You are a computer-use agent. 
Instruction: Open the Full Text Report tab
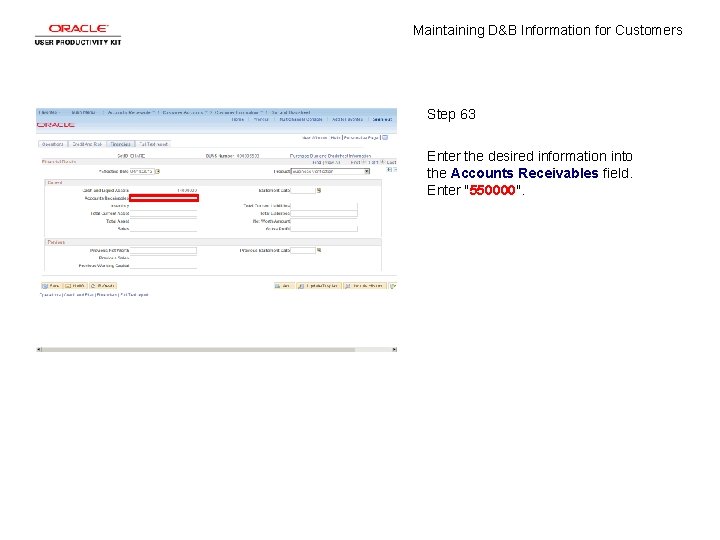click(x=153, y=144)
